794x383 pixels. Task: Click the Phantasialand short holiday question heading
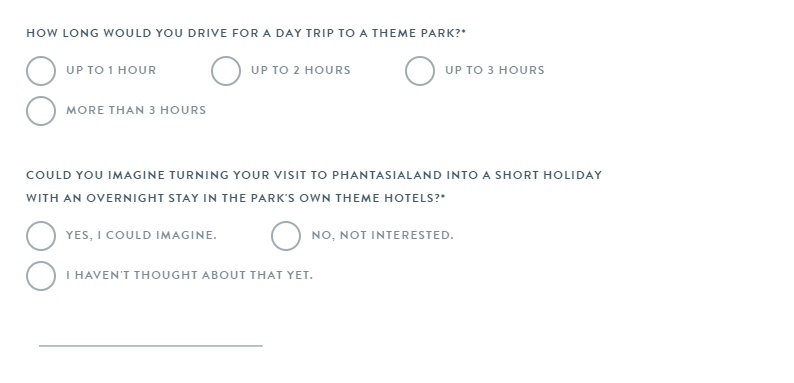point(314,186)
